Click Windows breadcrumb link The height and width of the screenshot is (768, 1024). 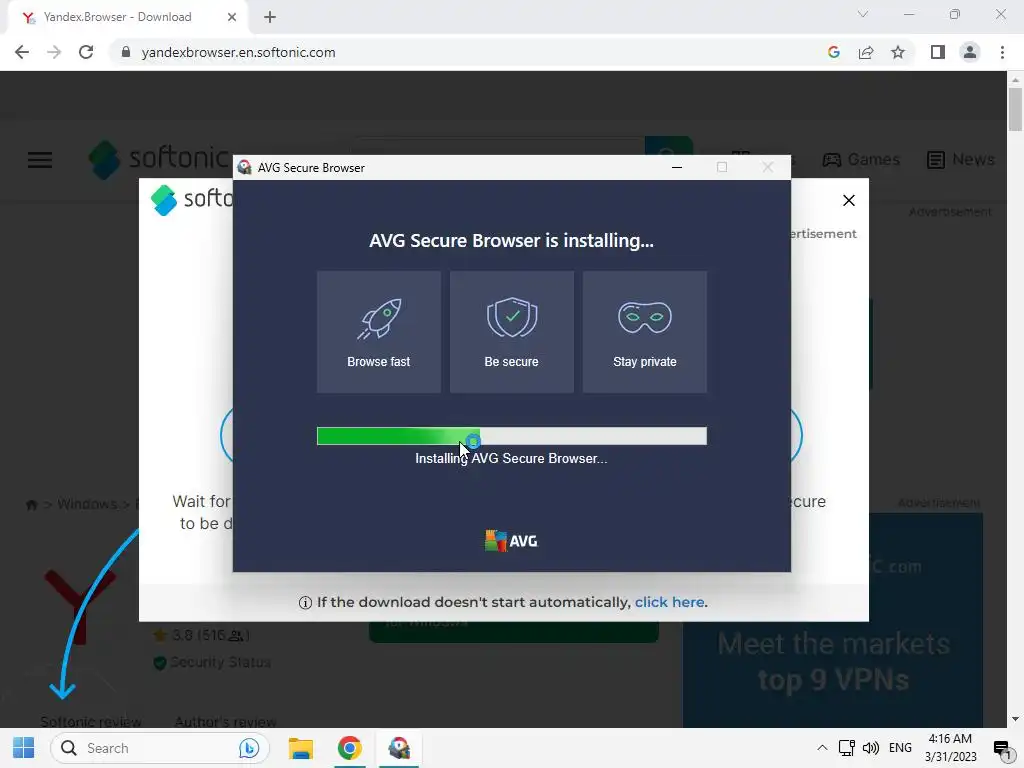point(87,504)
